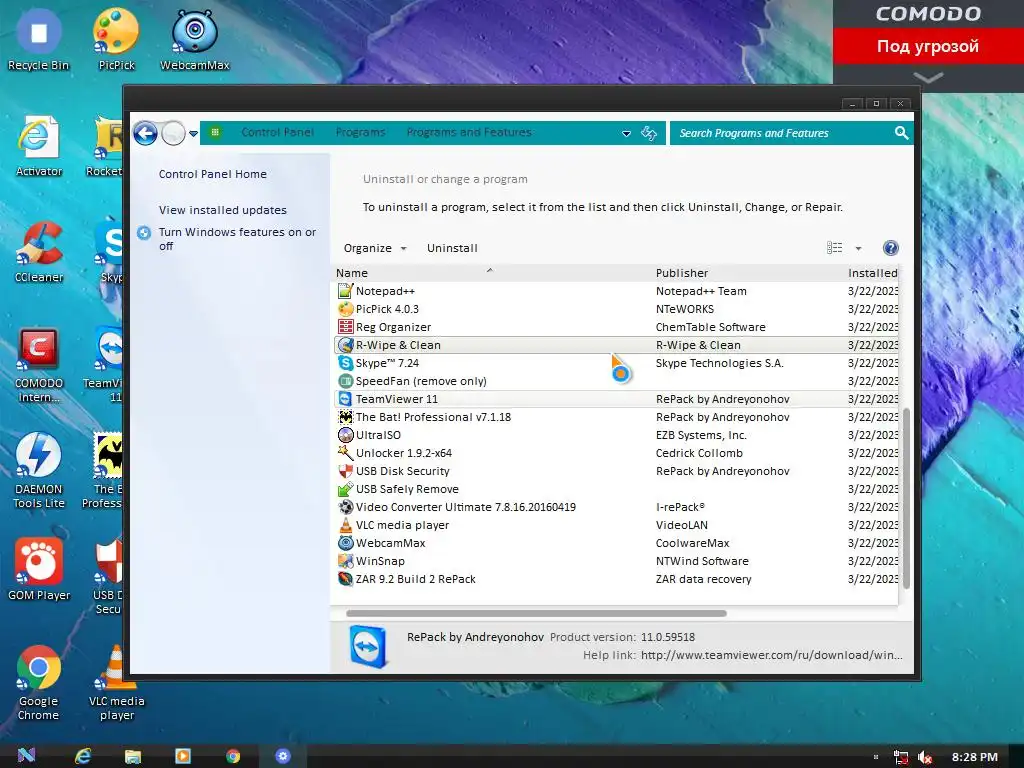Sort by the Installed column header
This screenshot has height=768, width=1024.
[x=872, y=273]
